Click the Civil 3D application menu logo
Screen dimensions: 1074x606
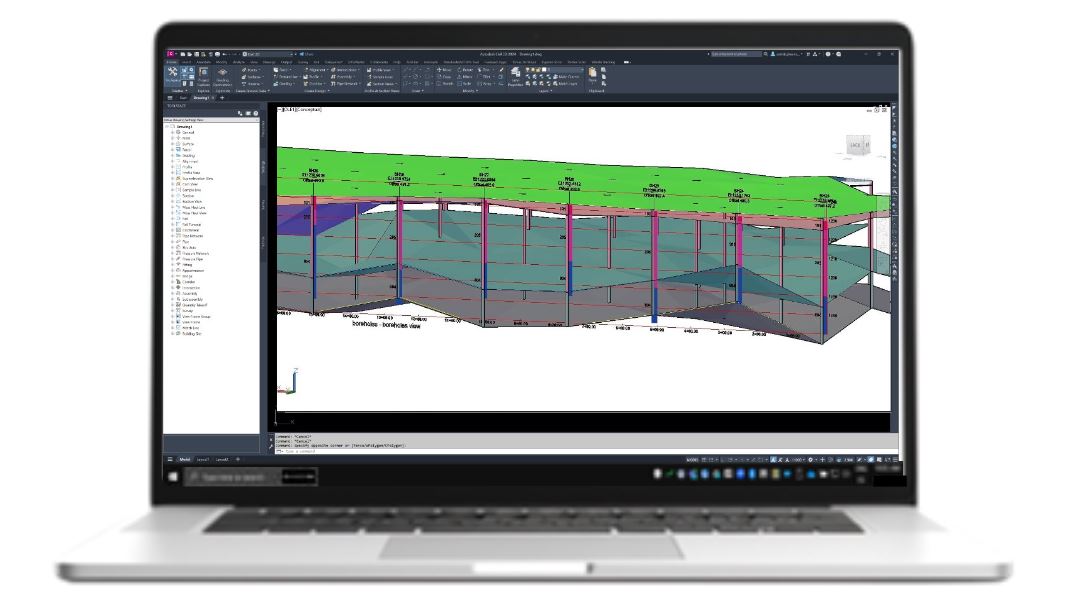click(x=171, y=53)
